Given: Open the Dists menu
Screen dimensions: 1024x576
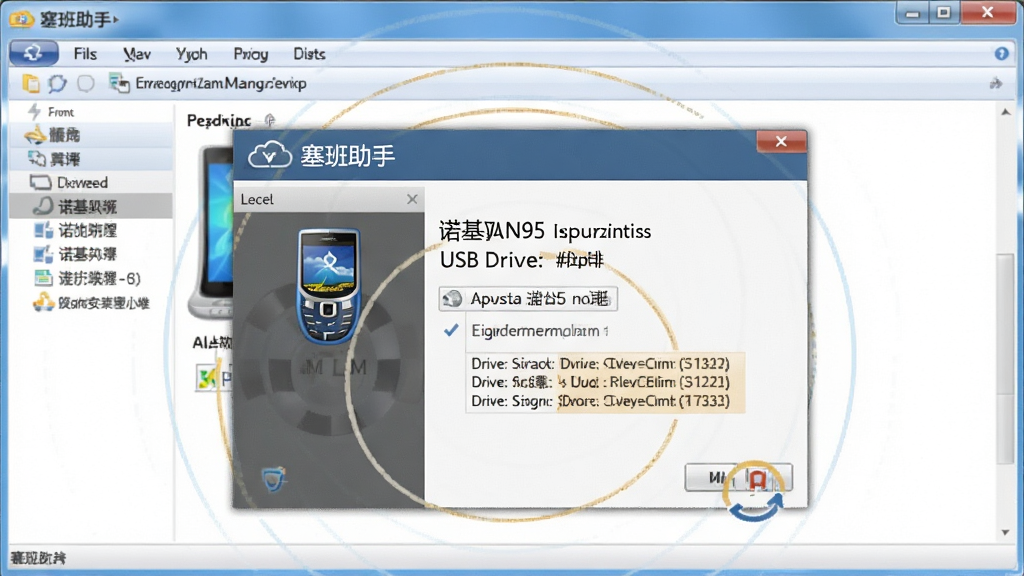Looking at the screenshot, I should click(x=309, y=54).
